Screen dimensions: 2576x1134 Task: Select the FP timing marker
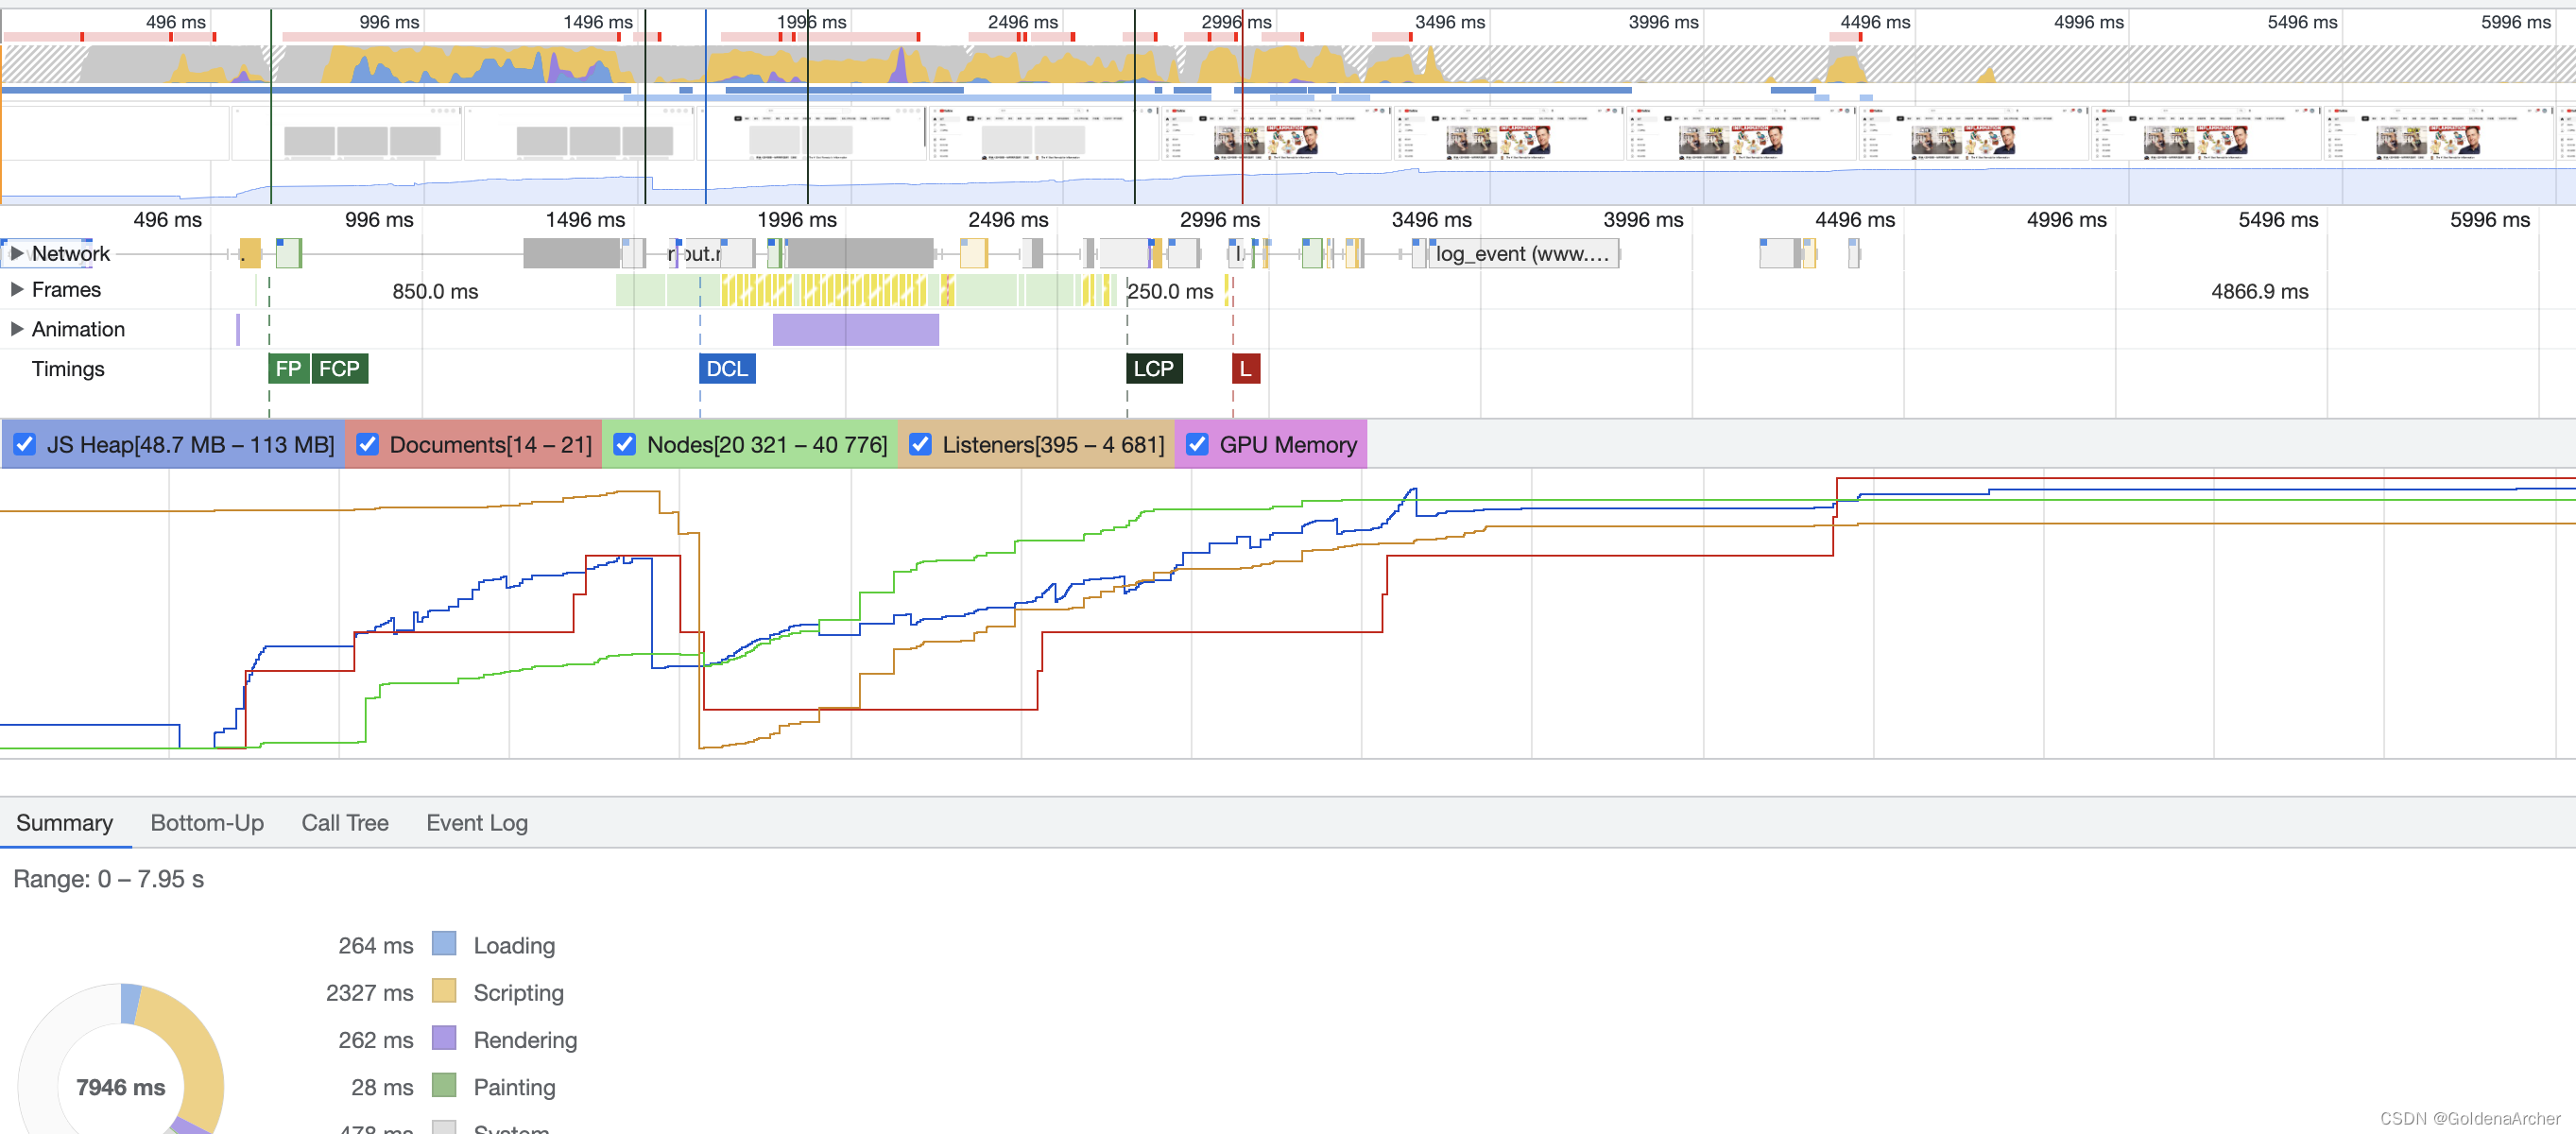pyautogui.click(x=289, y=369)
